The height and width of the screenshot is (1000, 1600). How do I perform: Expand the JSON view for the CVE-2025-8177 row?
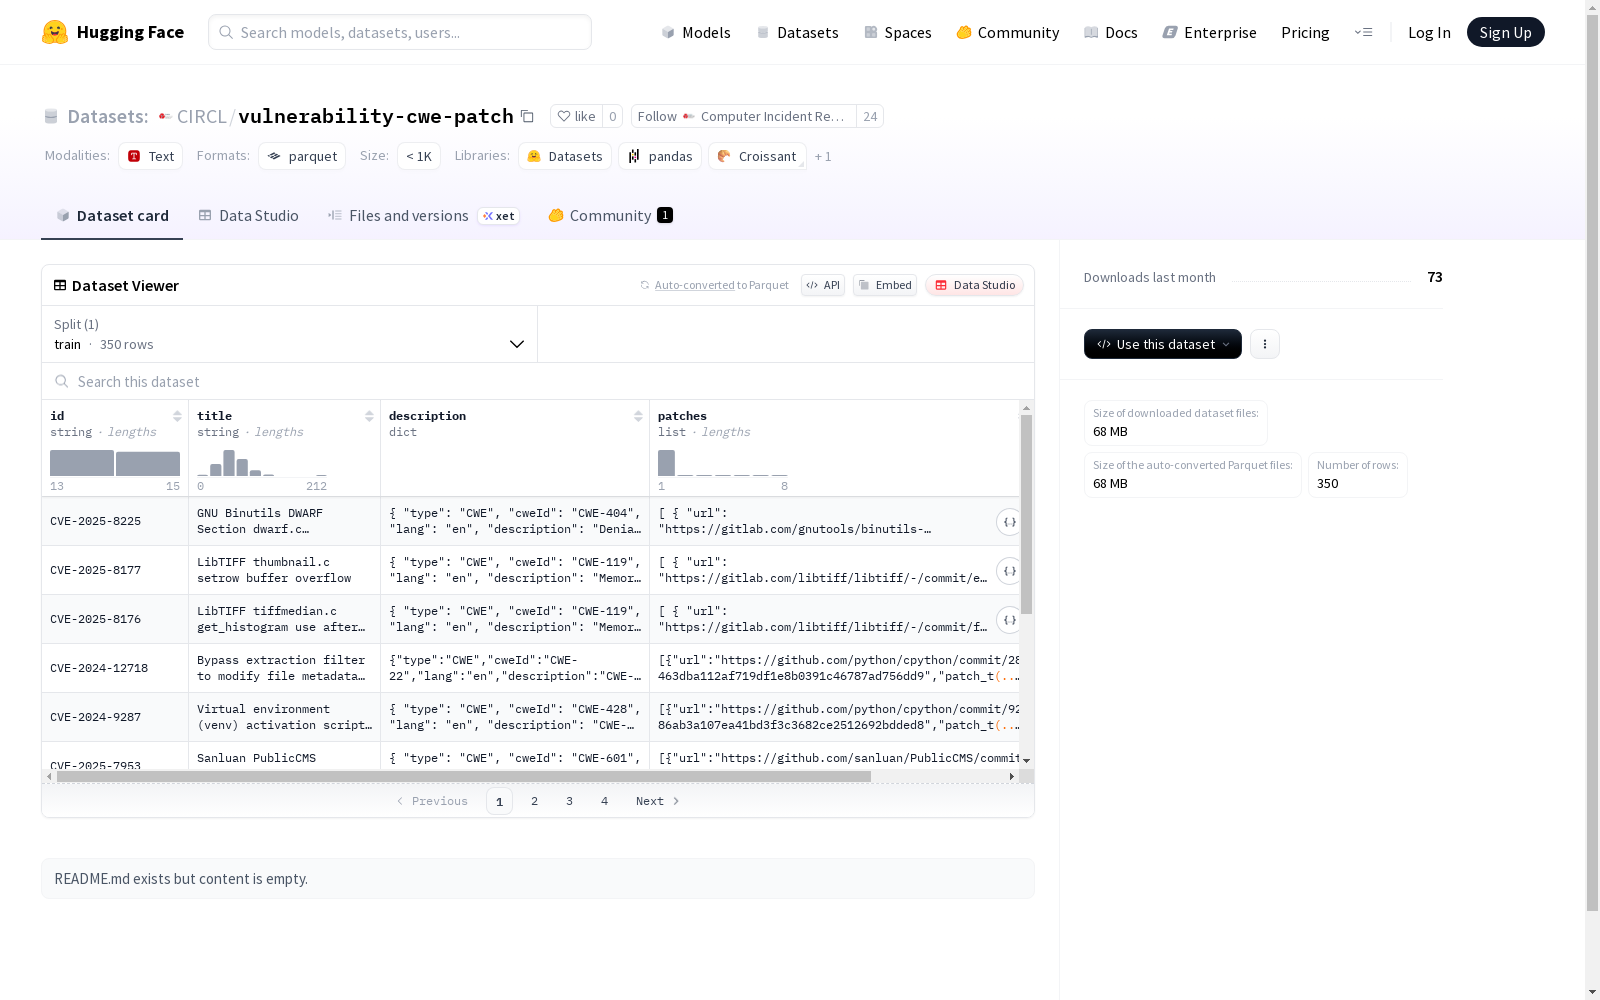[1009, 571]
